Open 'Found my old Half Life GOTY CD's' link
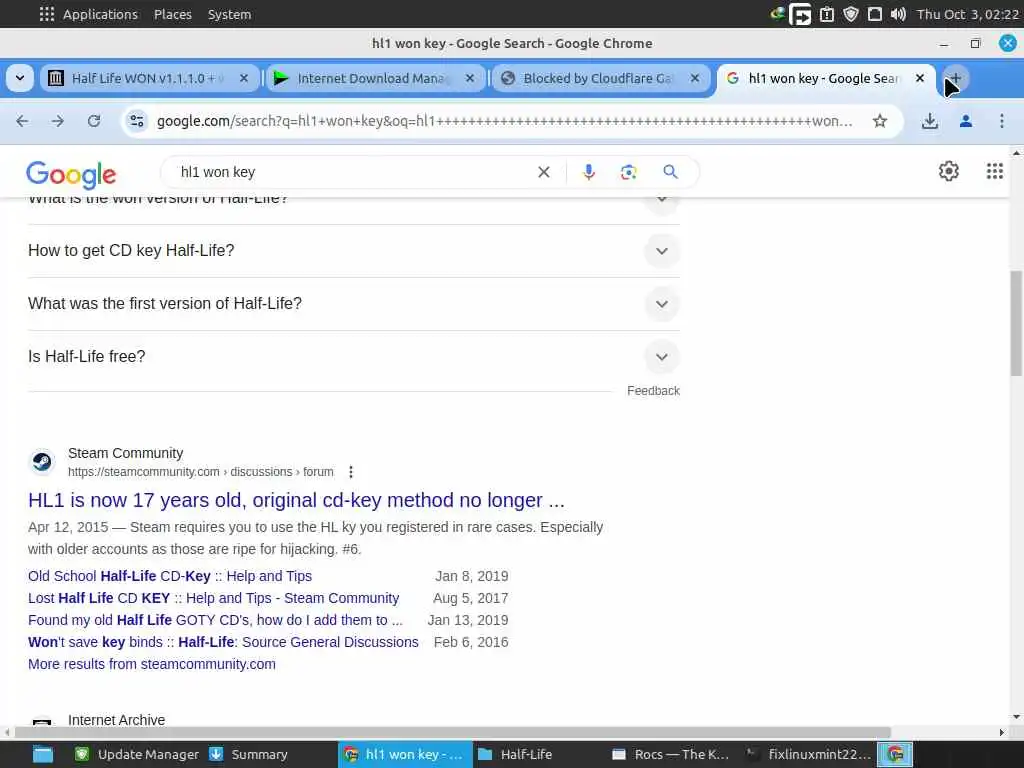 [215, 620]
